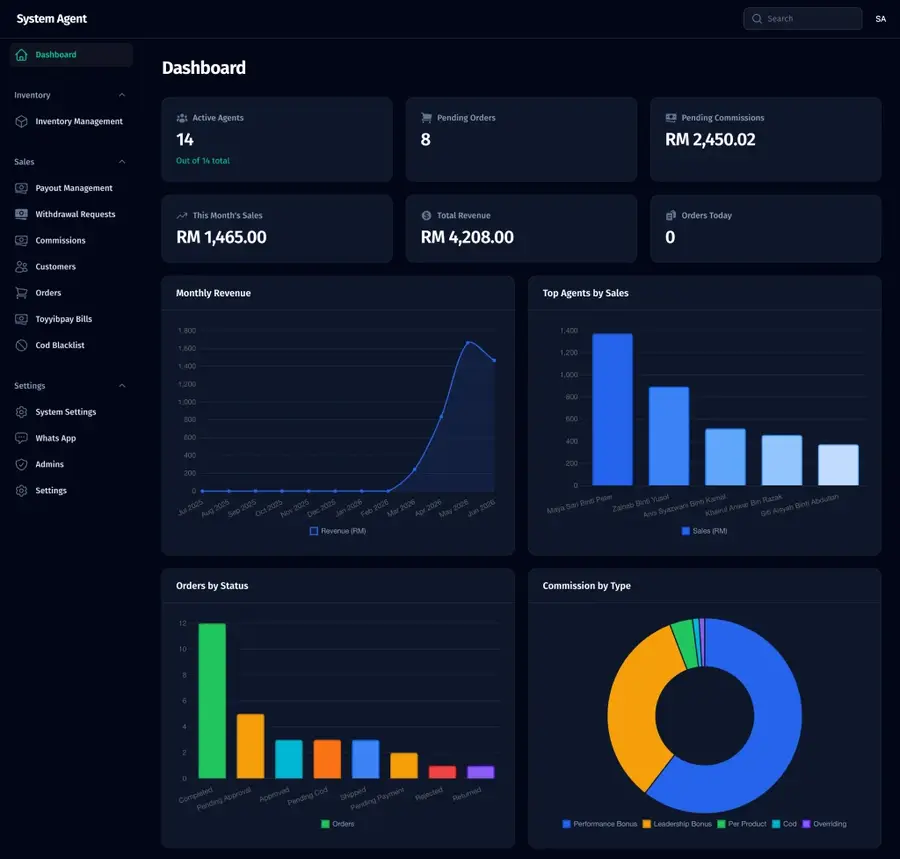Screen dimensions: 900x859
Task: Click the Active Agents people icon
Action: 182,118
